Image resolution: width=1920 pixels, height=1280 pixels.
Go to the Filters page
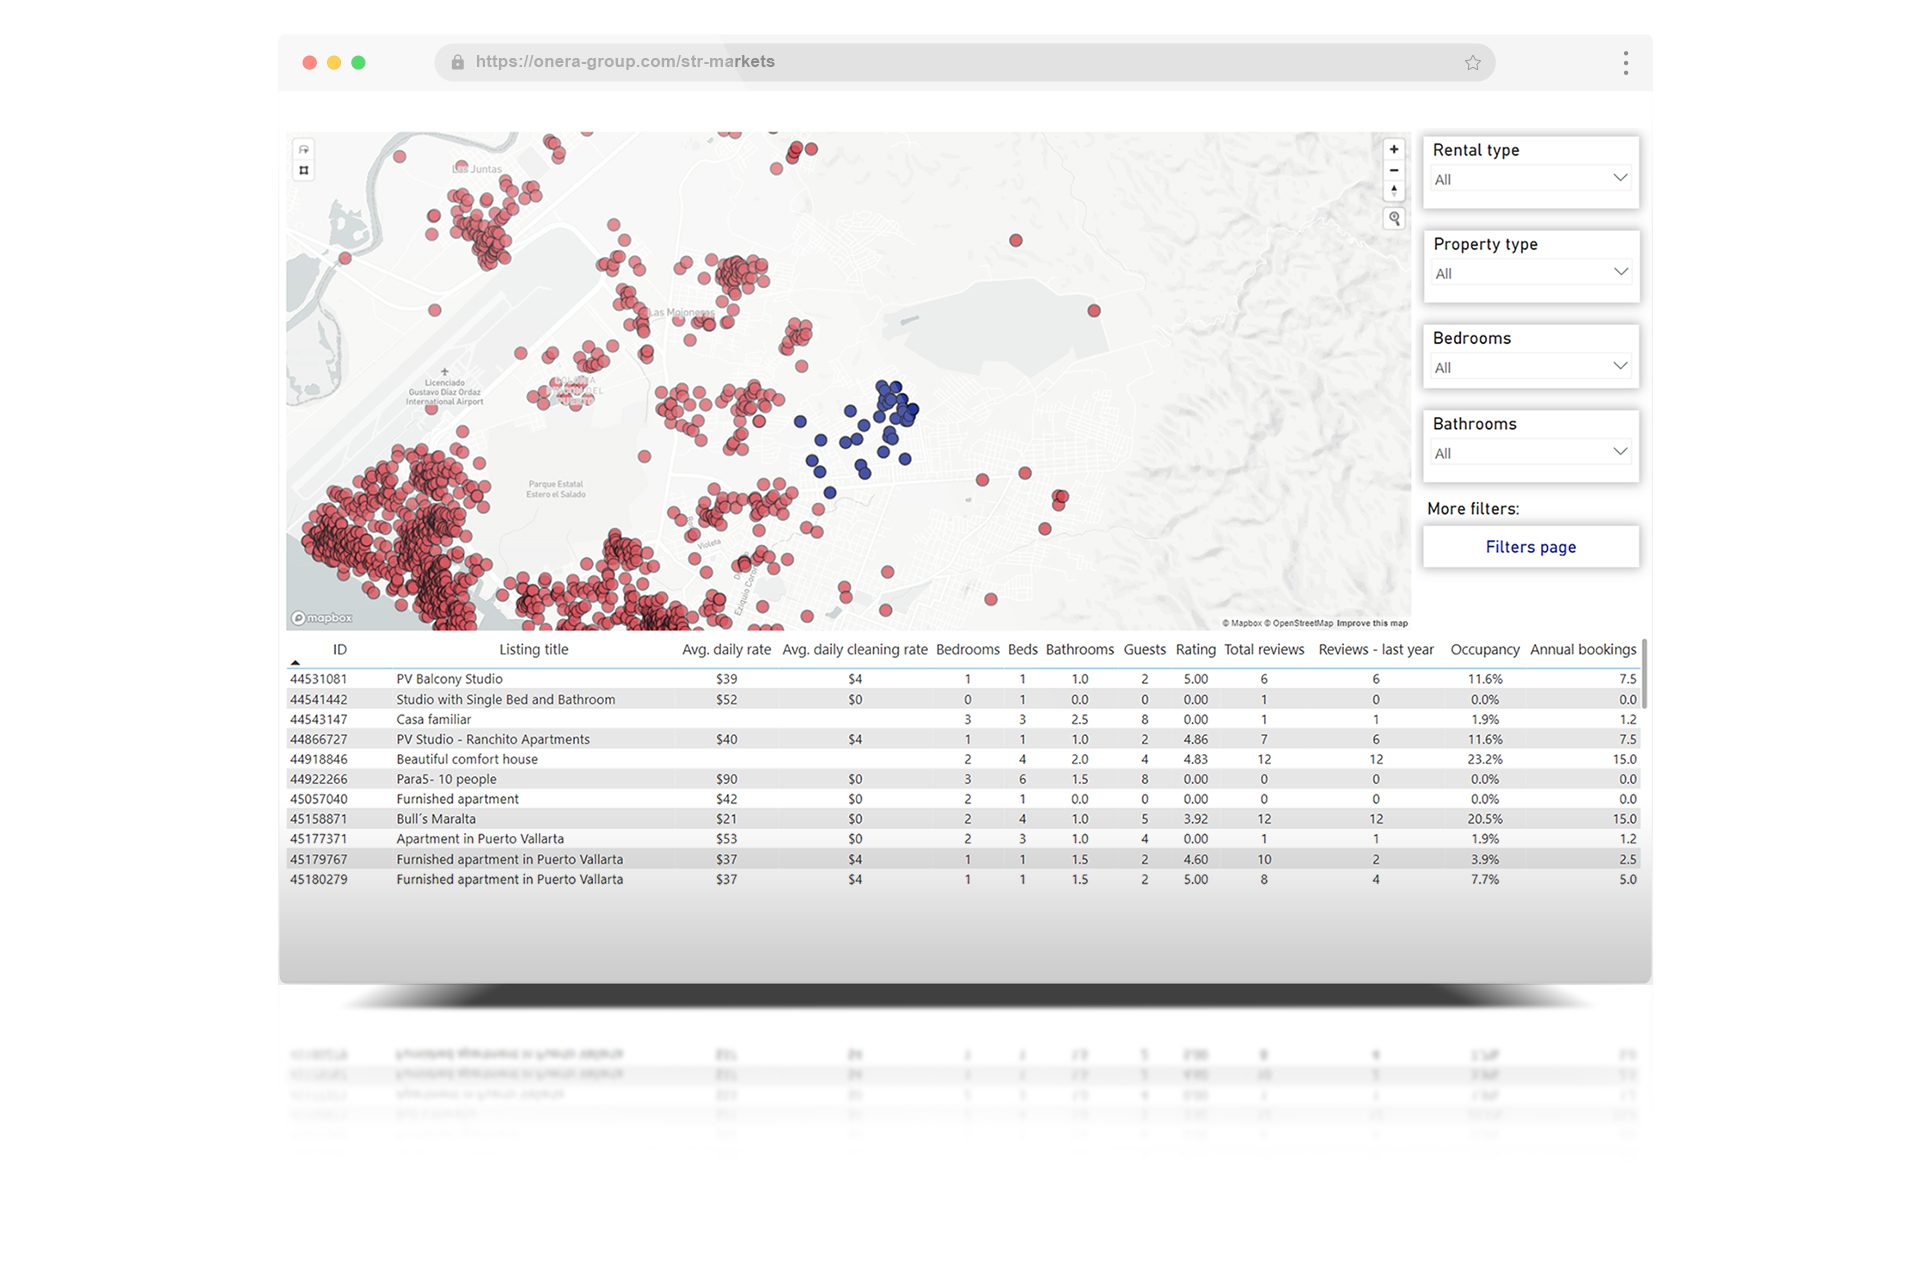(1530, 547)
